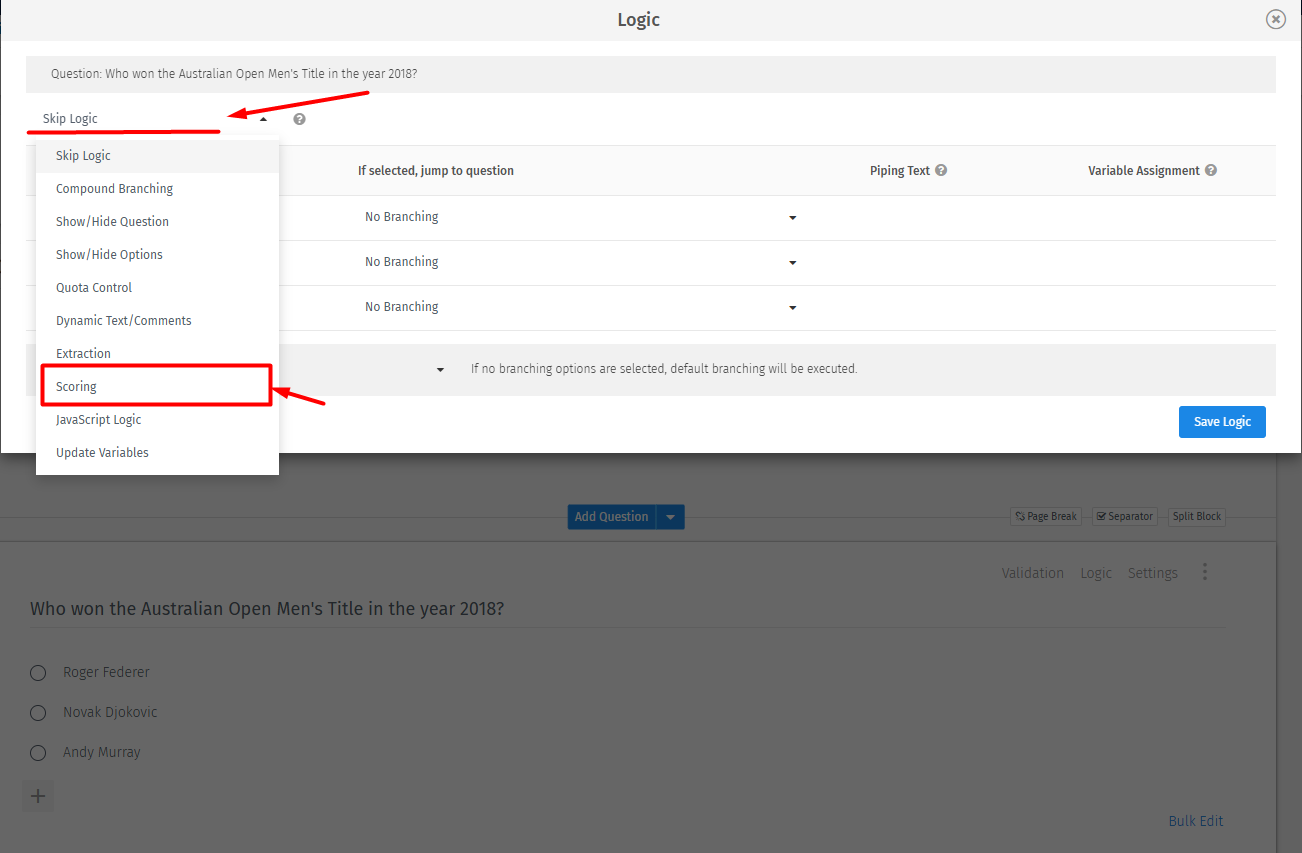1302x853 pixels.
Task: Select the Andy Murray radio button
Action: pyautogui.click(x=37, y=752)
